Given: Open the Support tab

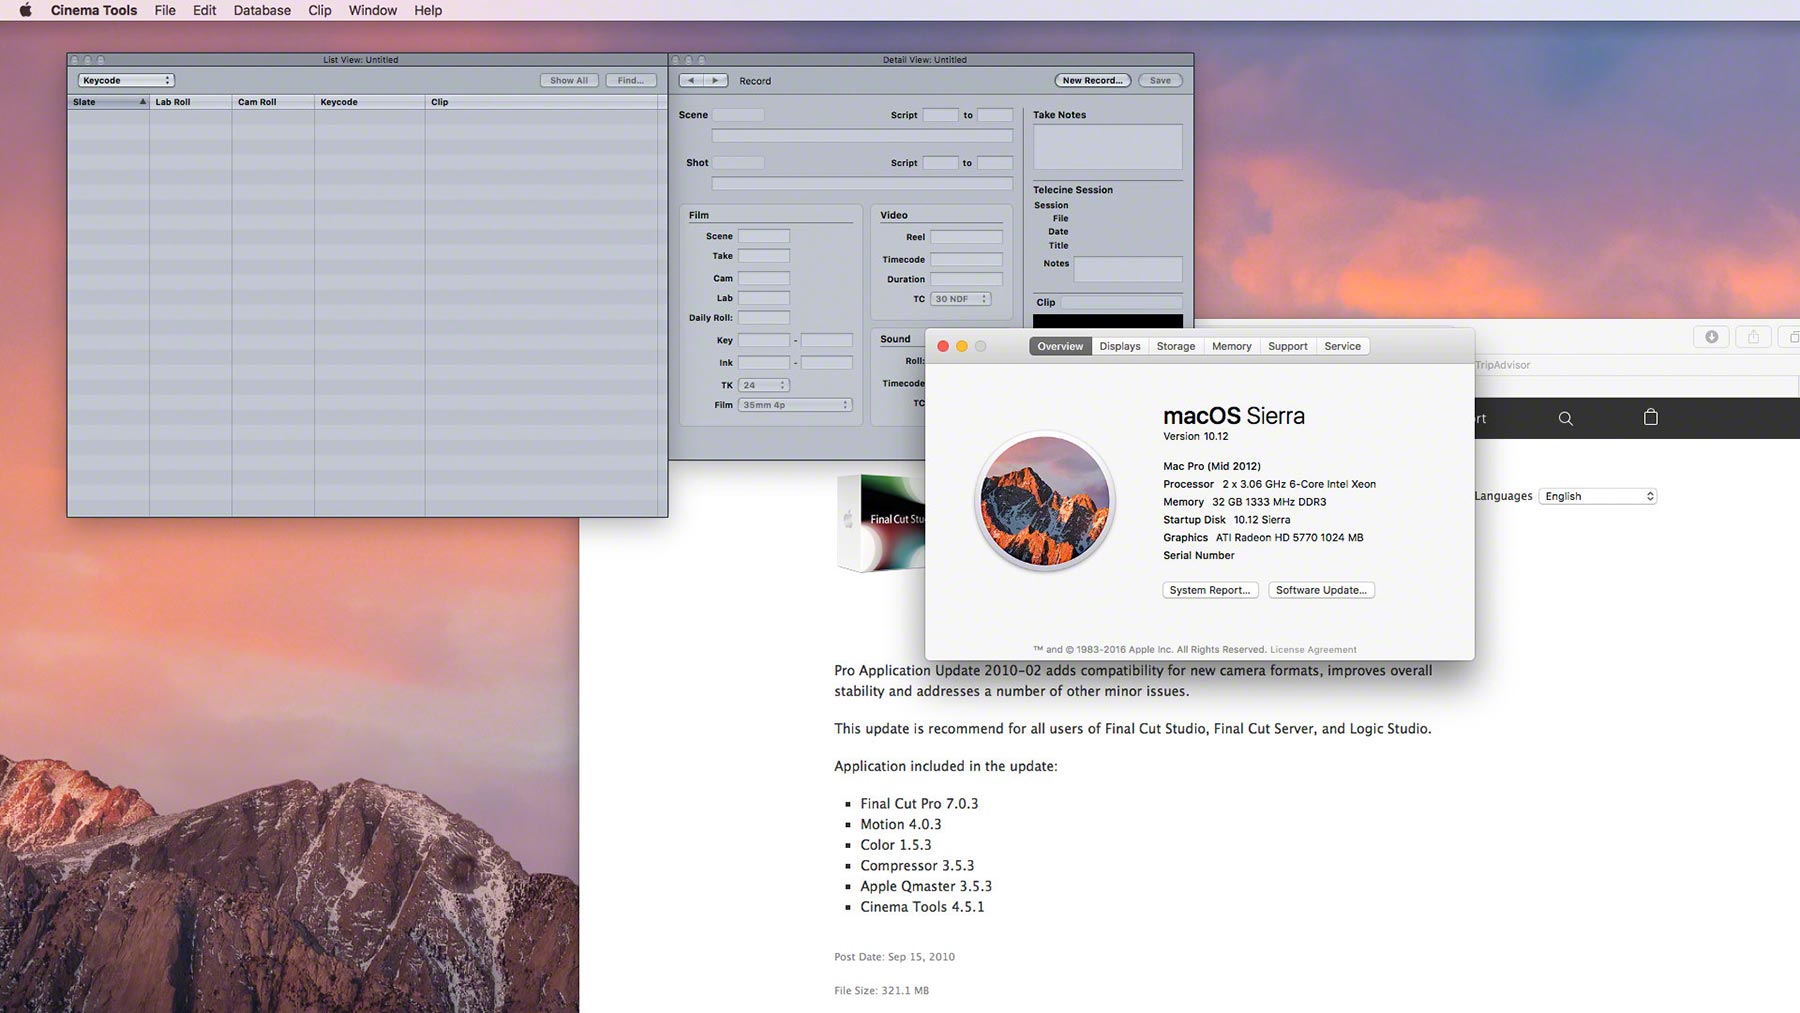Looking at the screenshot, I should tap(1288, 346).
